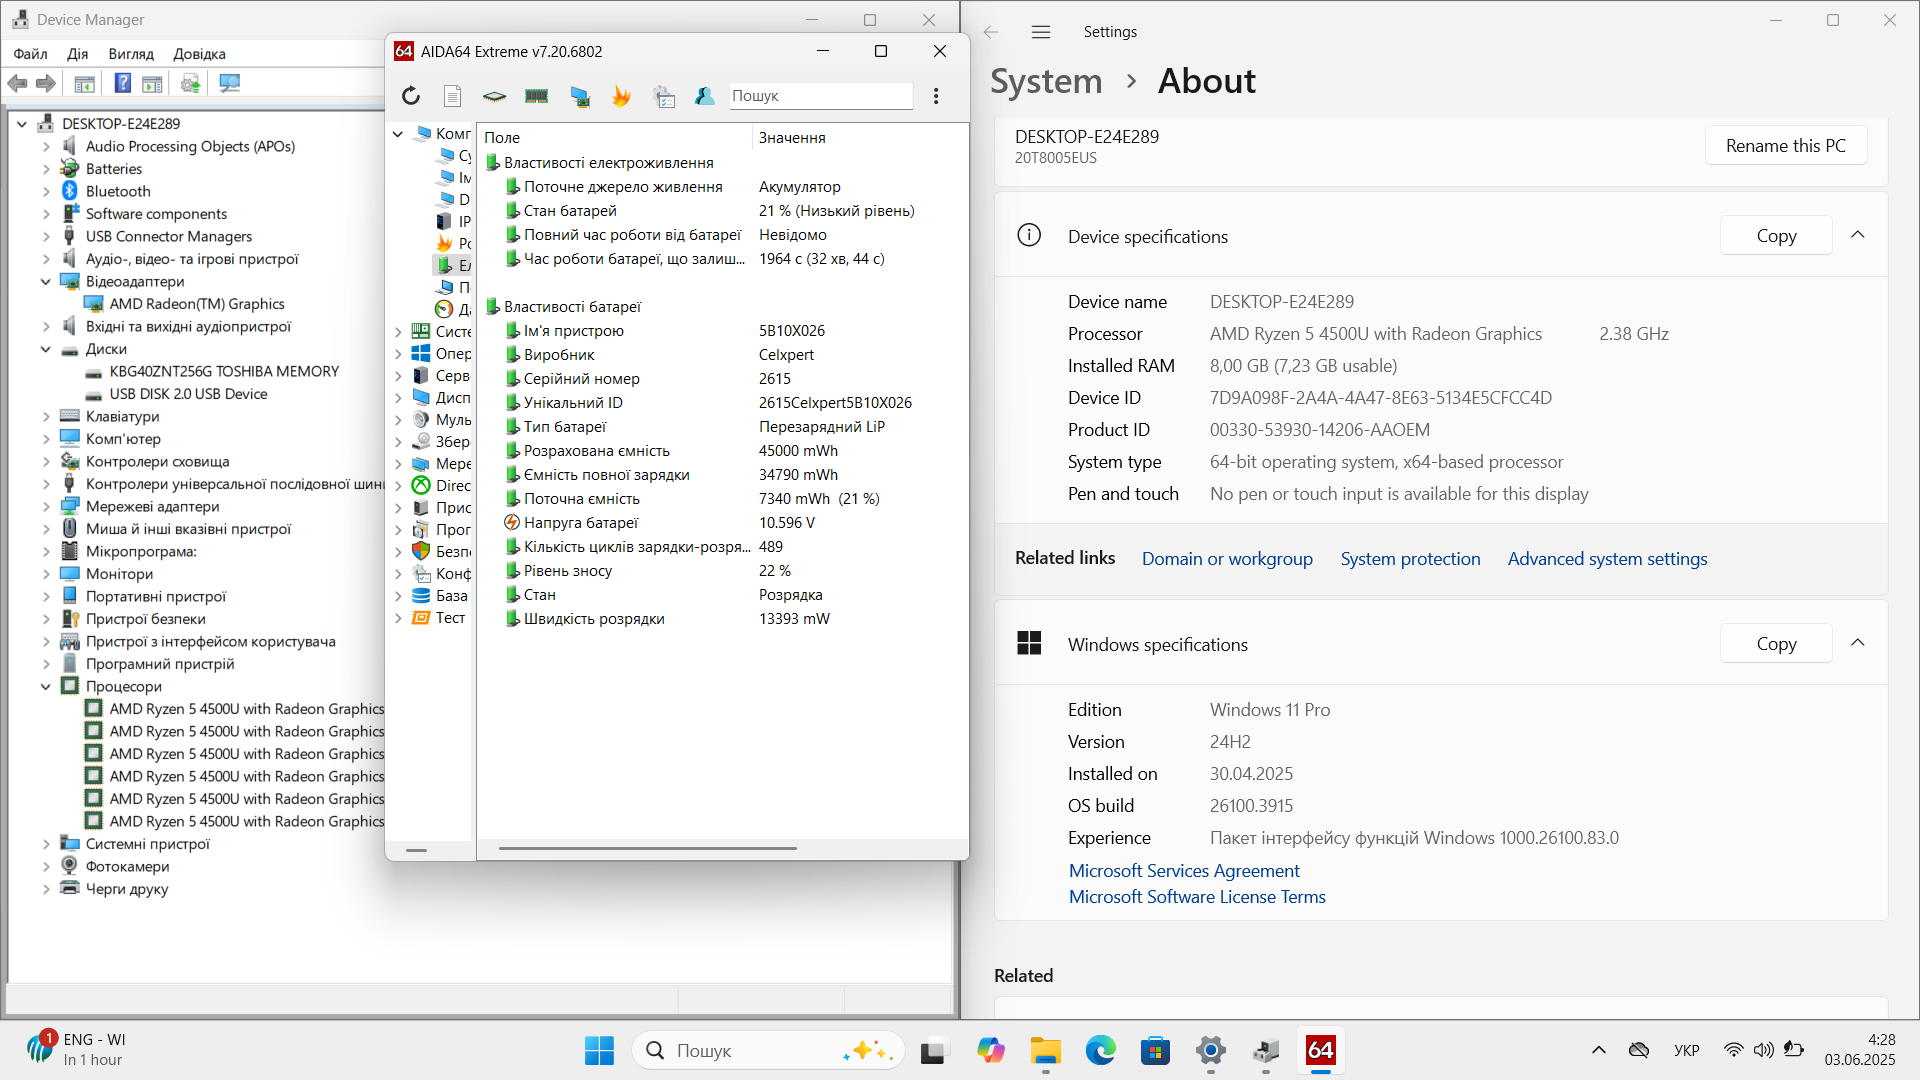Click the horizontal scrollbar in AIDA64 details pane
1920x1080 pixels.
[x=647, y=849]
